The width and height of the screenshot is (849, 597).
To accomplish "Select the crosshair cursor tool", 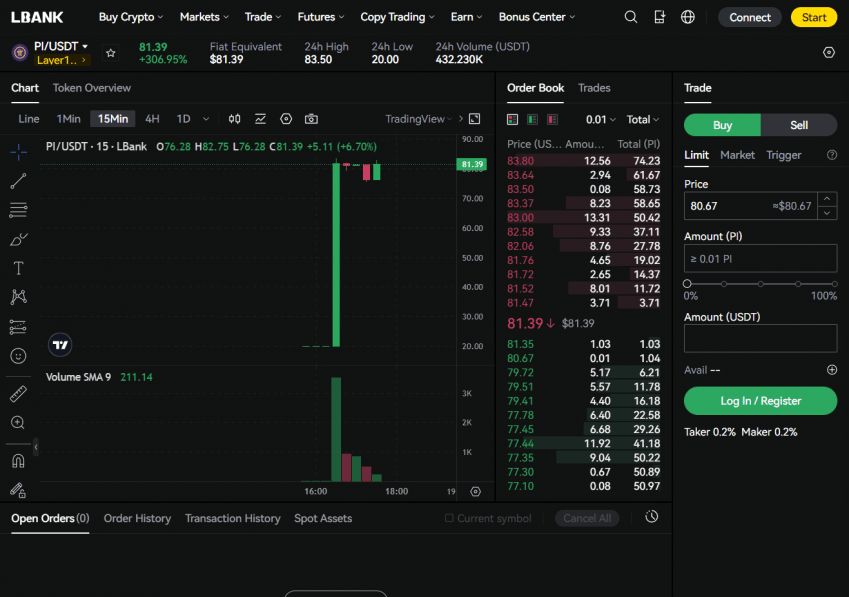I will [18, 152].
